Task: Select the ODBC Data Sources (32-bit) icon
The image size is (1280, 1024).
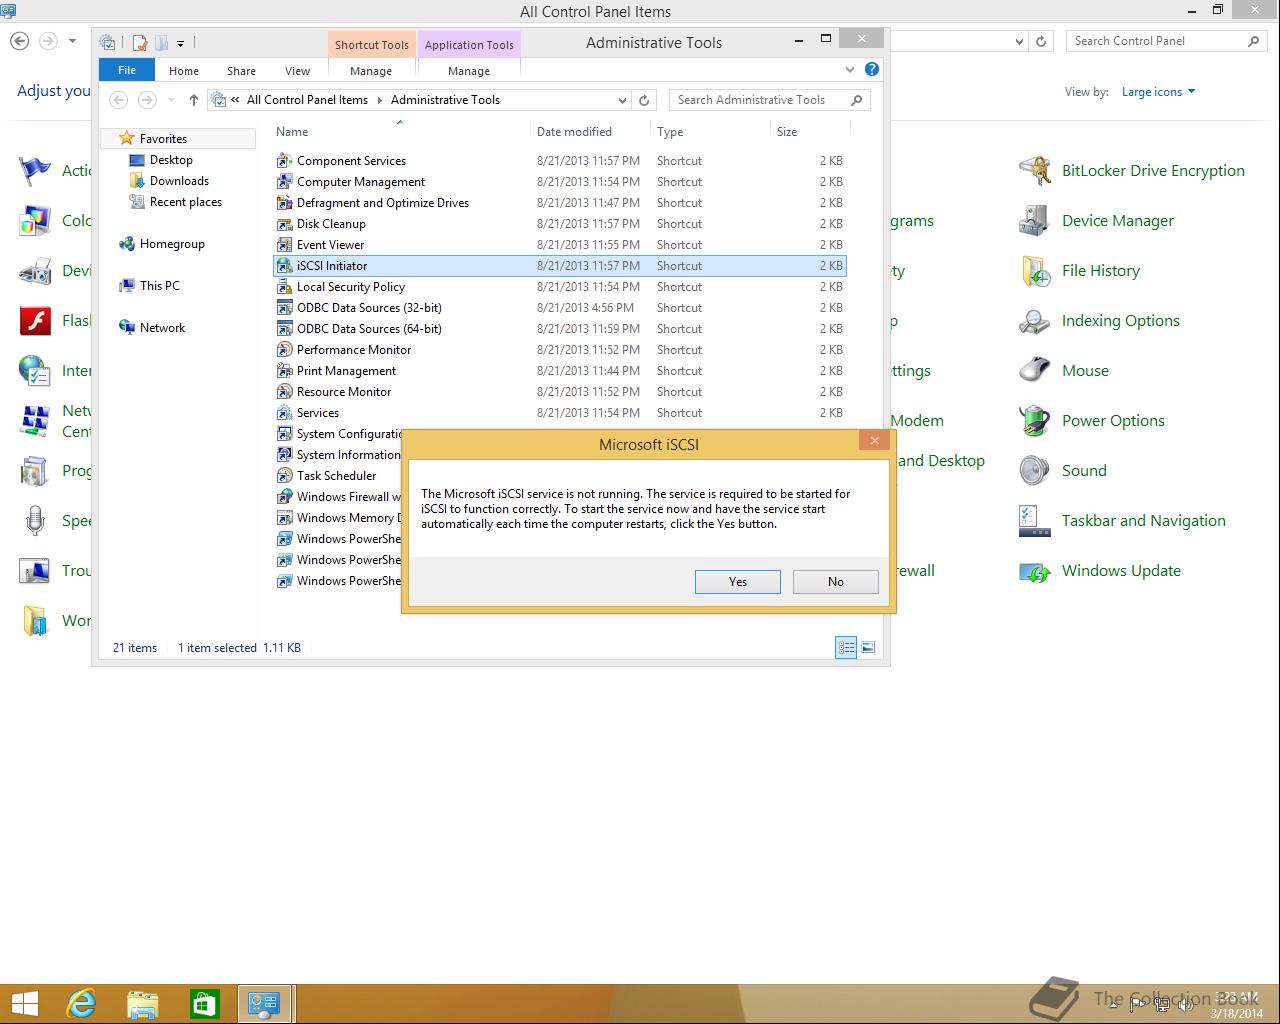Action: [285, 308]
